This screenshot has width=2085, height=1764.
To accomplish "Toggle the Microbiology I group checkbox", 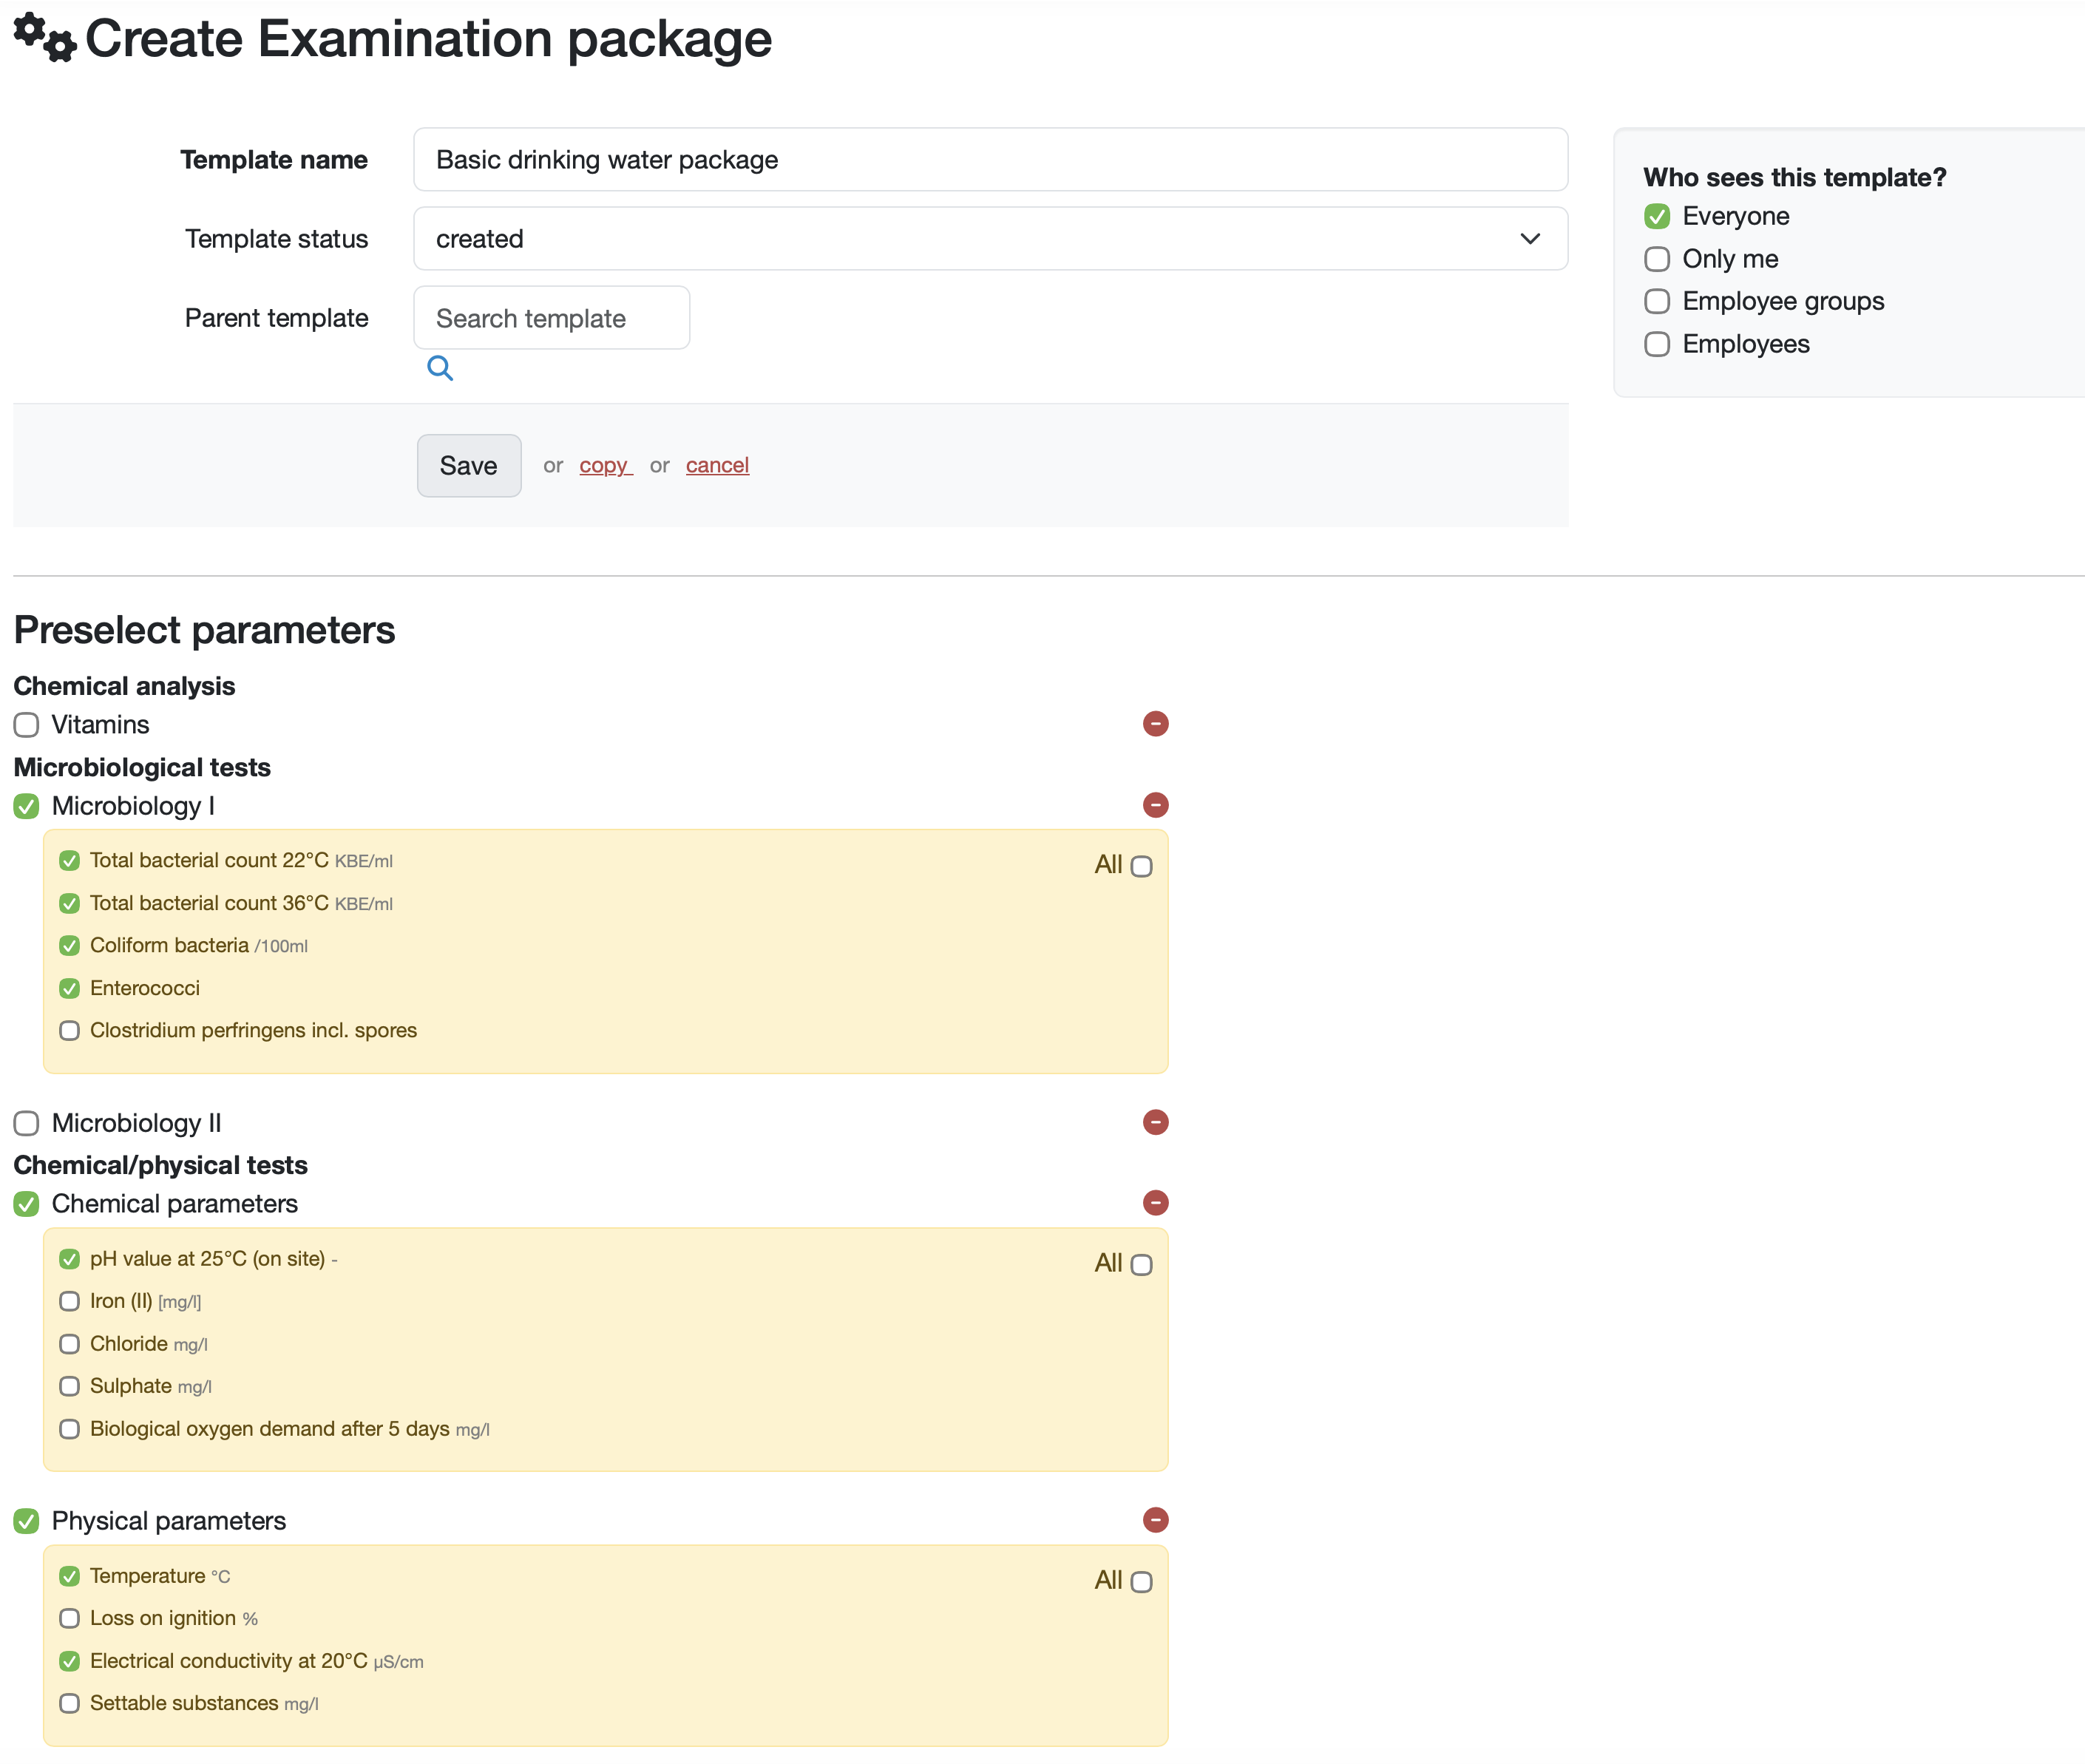I will (27, 806).
